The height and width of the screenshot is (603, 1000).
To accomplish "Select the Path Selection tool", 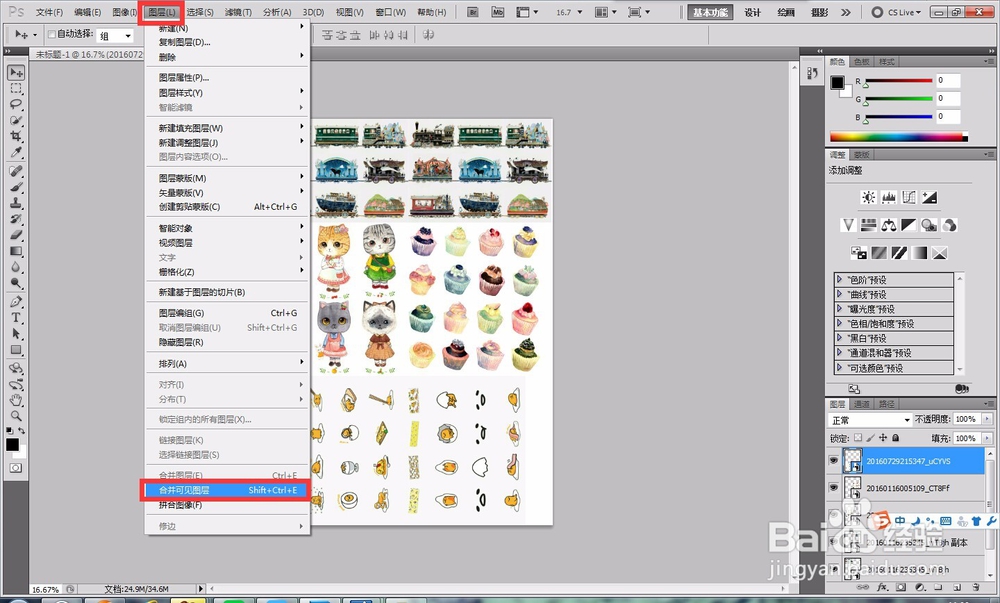I will [16, 334].
